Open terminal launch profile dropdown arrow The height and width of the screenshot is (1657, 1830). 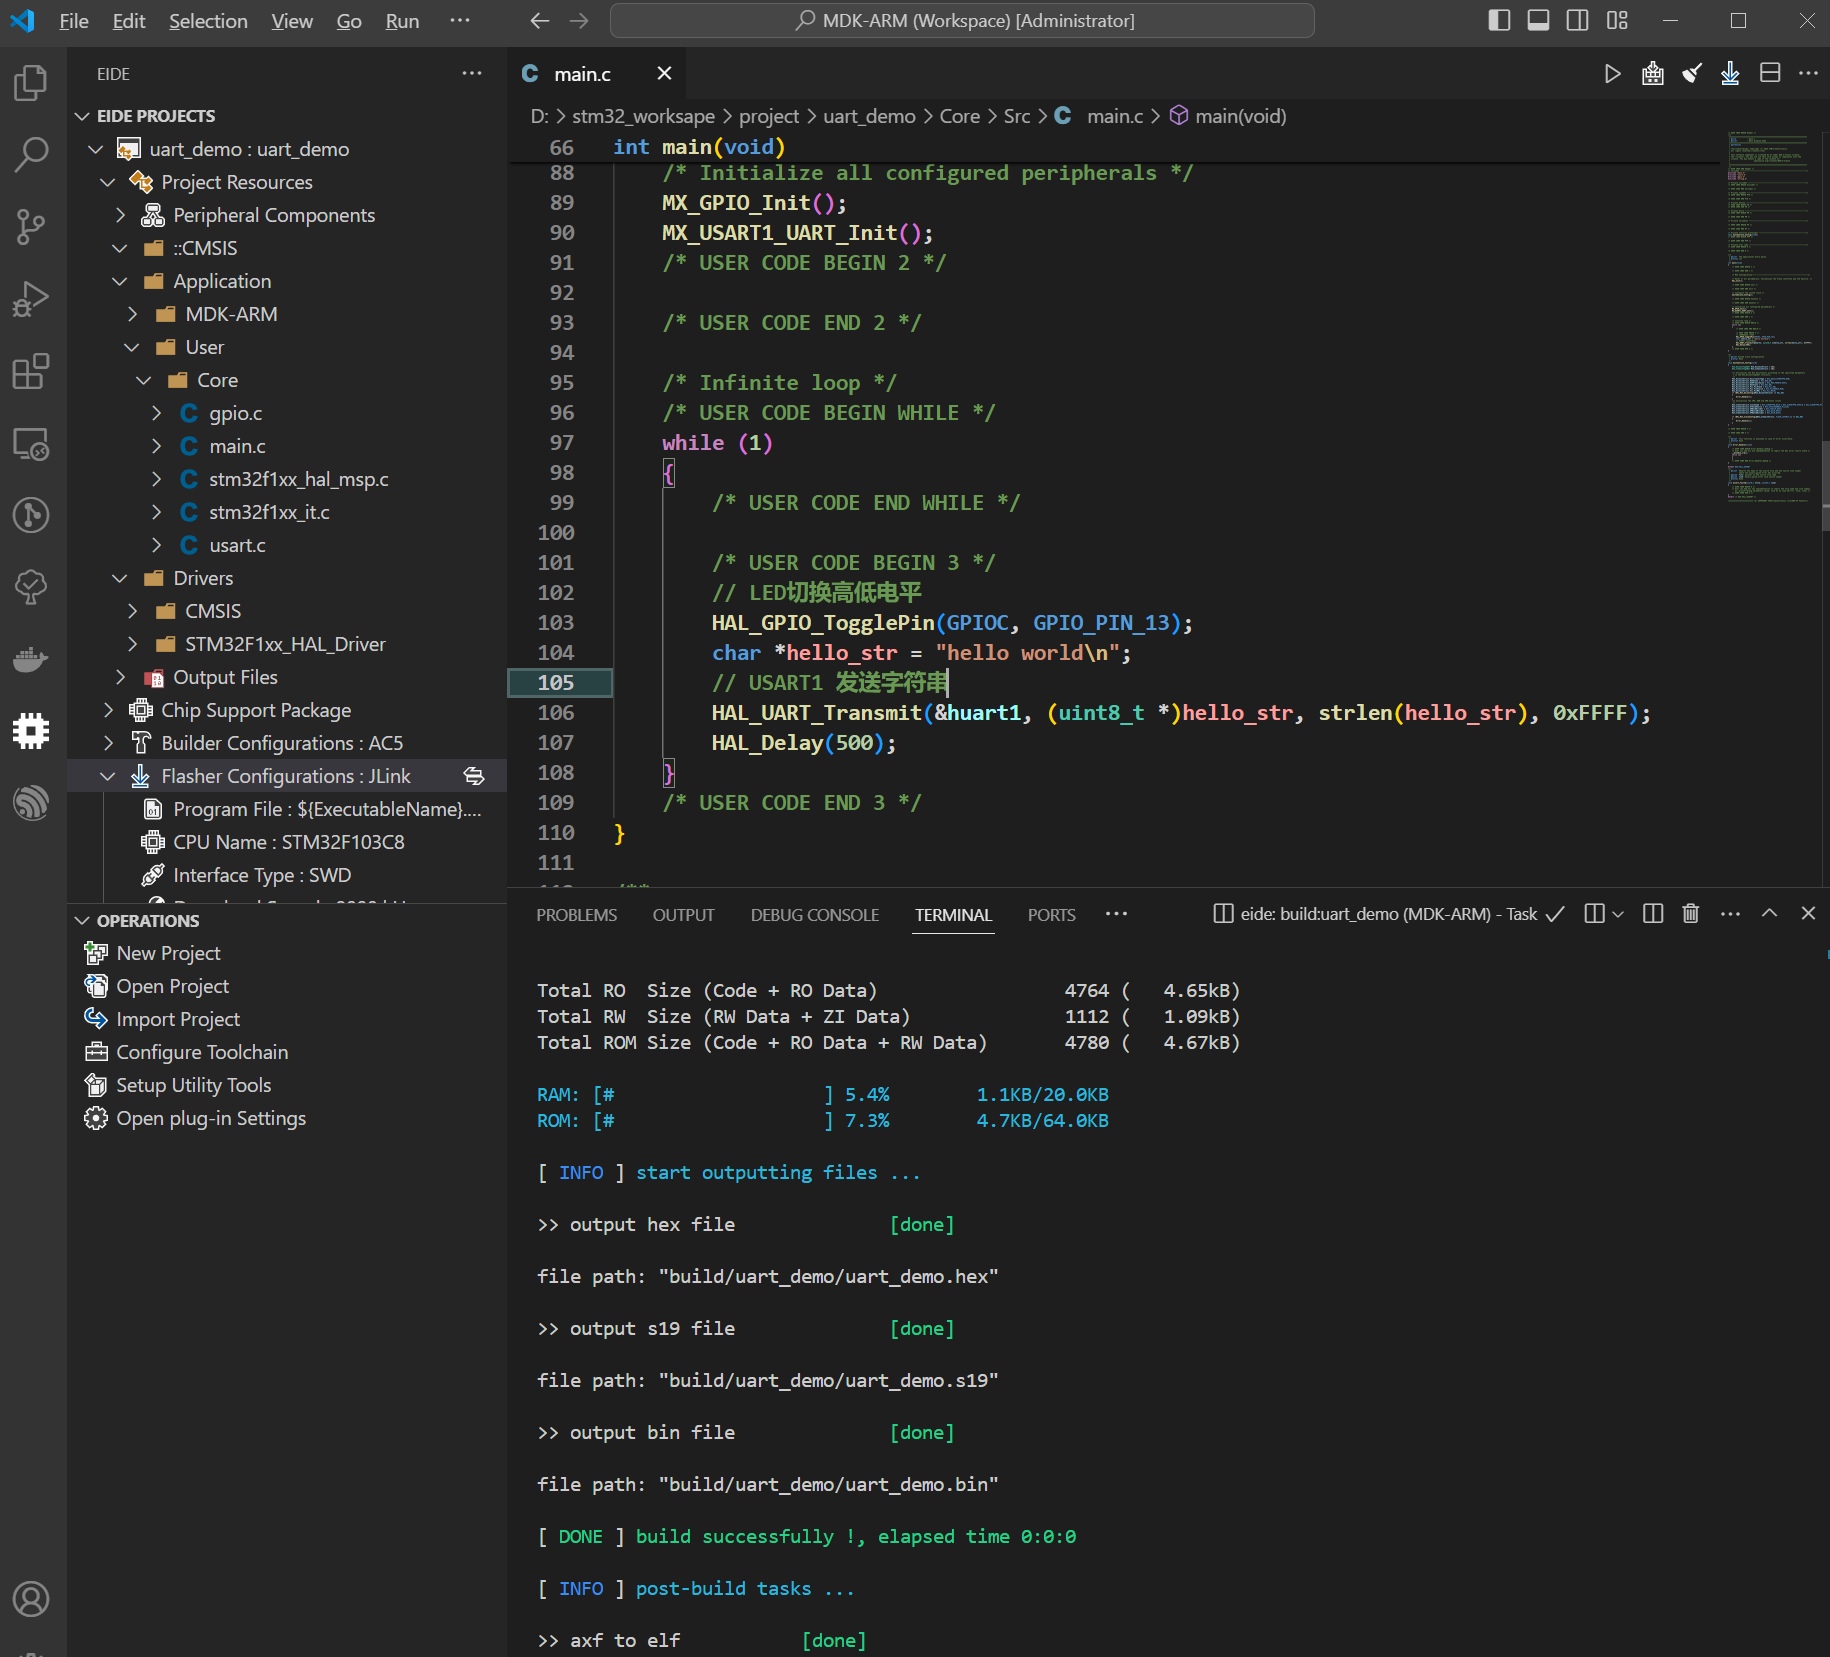coord(1618,914)
